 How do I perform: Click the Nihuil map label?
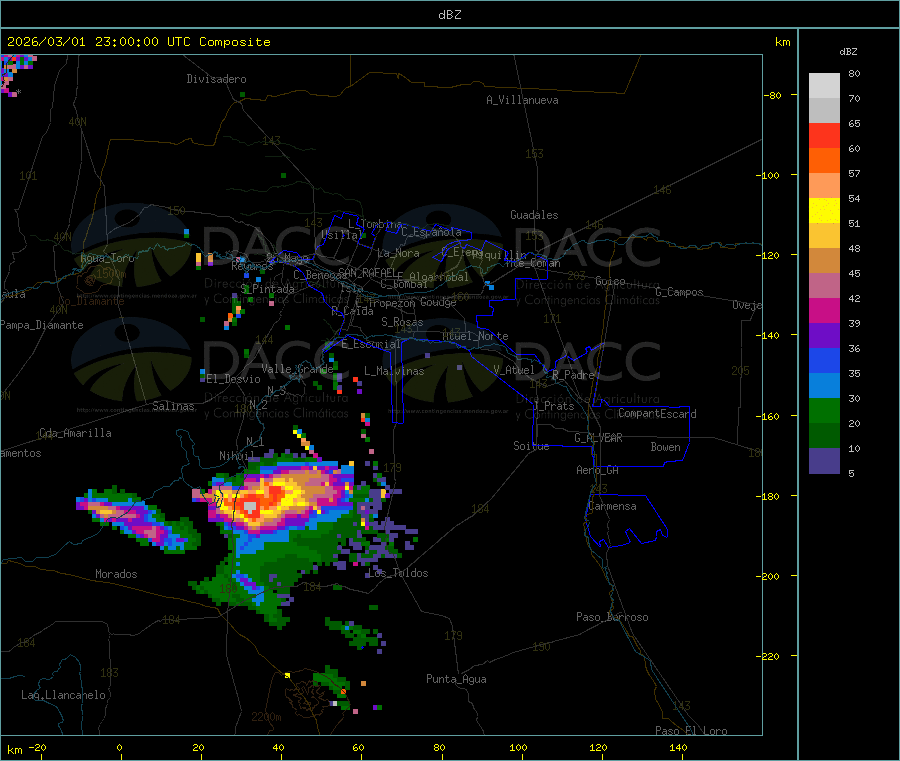[237, 456]
